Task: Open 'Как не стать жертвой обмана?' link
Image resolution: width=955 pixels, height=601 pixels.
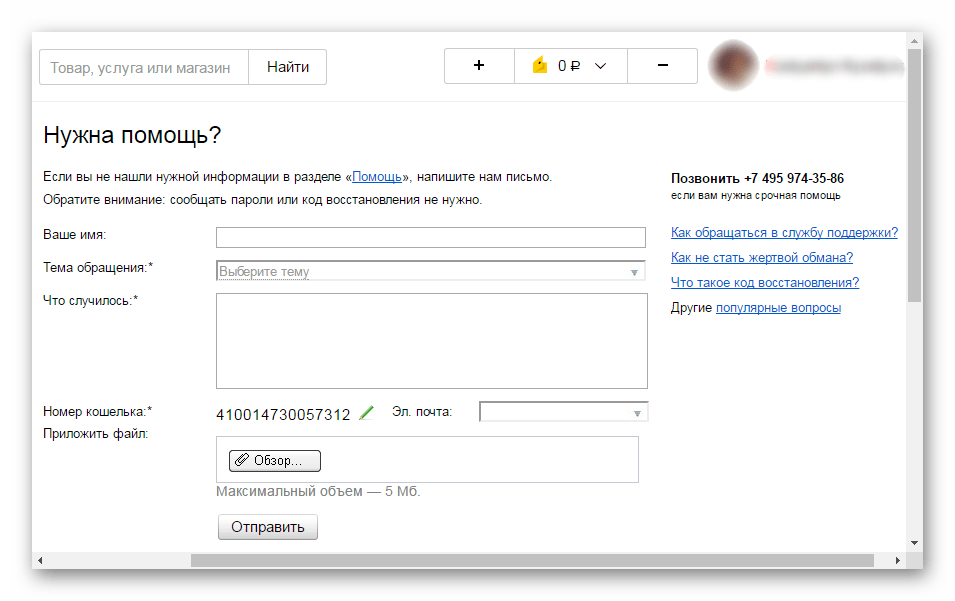Action: coord(761,258)
